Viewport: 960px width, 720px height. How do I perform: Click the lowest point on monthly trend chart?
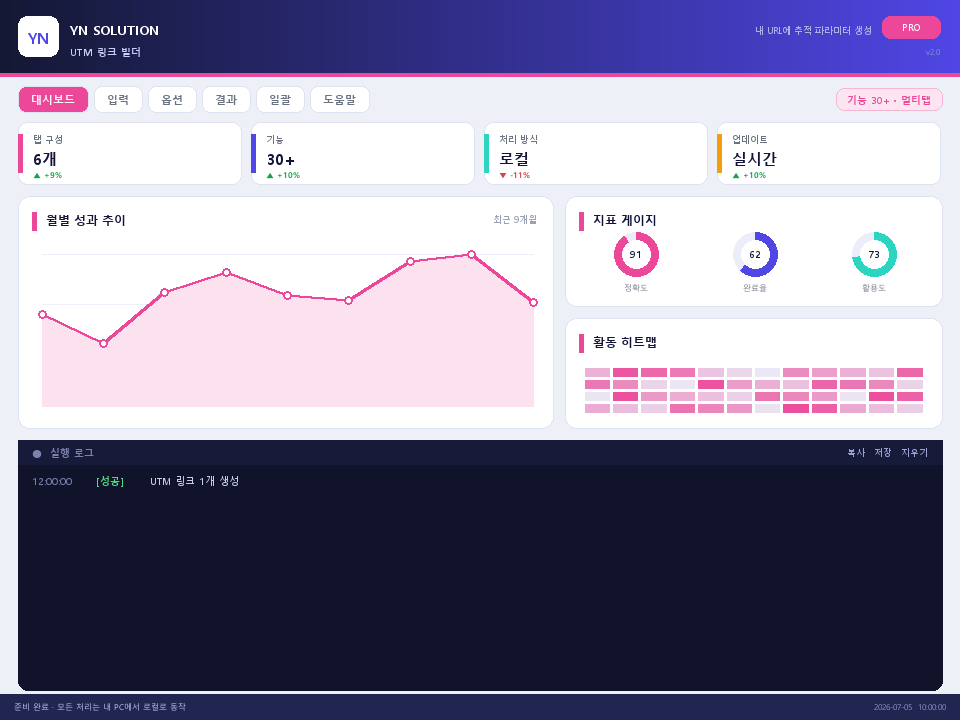[103, 343]
